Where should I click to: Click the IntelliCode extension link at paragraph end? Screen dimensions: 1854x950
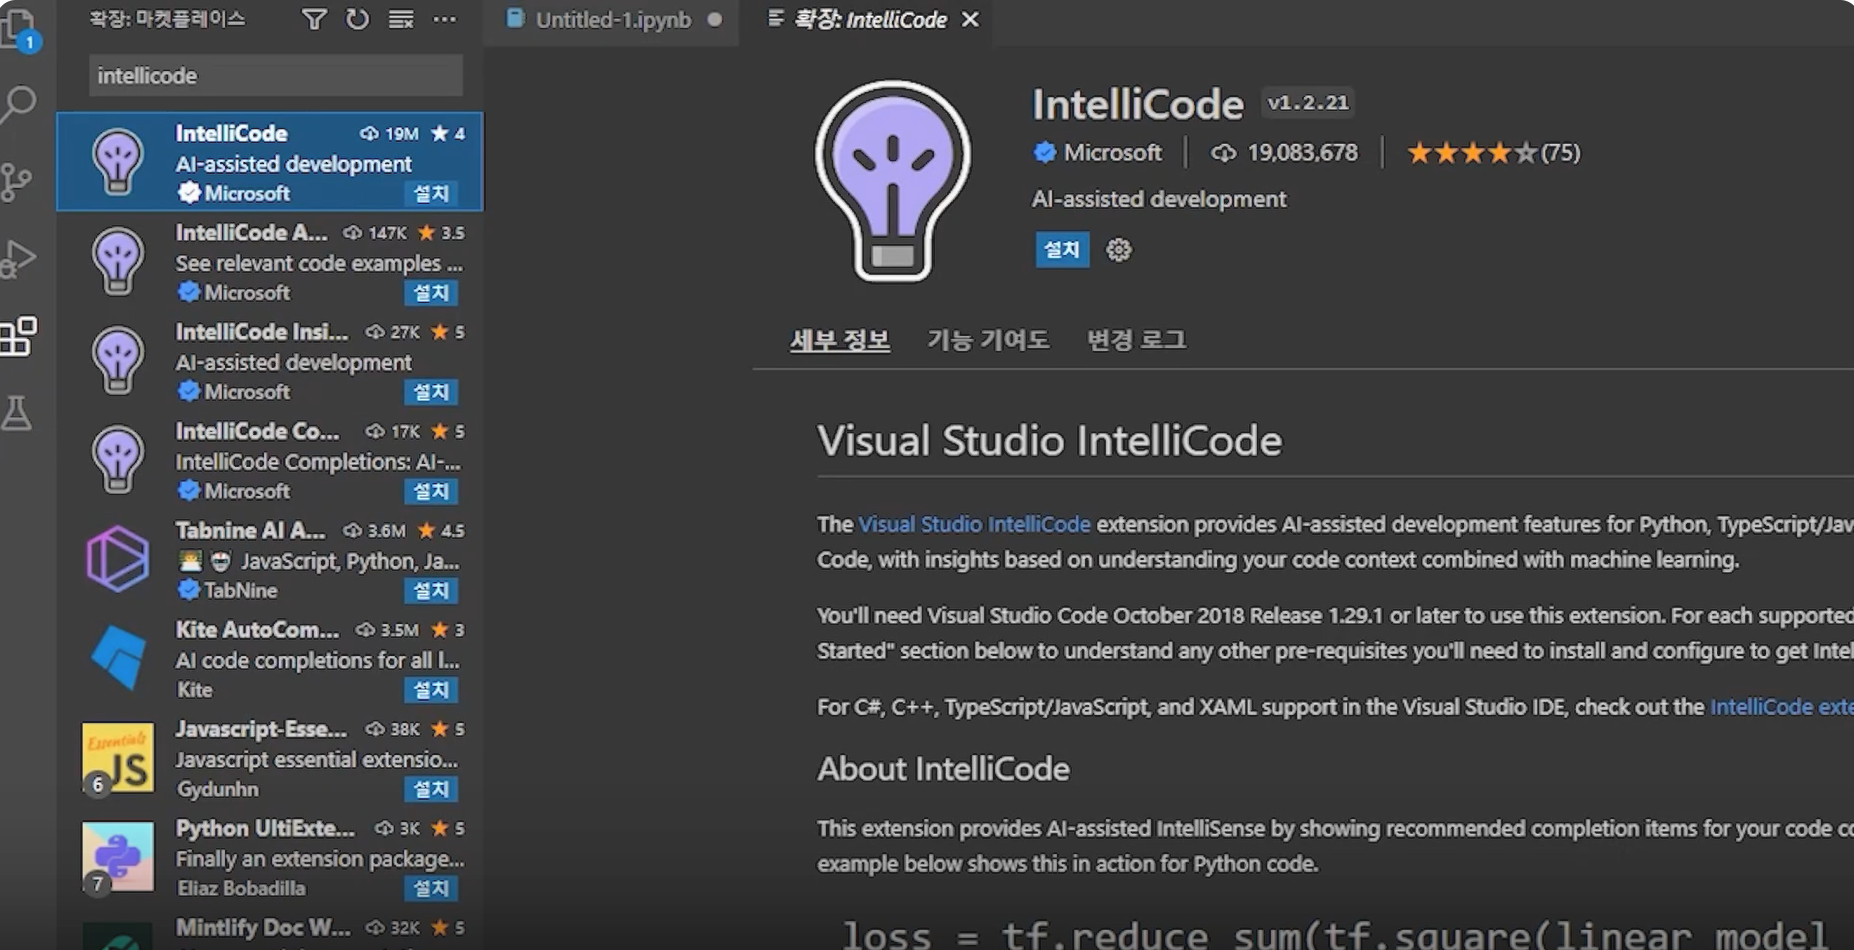[1781, 706]
